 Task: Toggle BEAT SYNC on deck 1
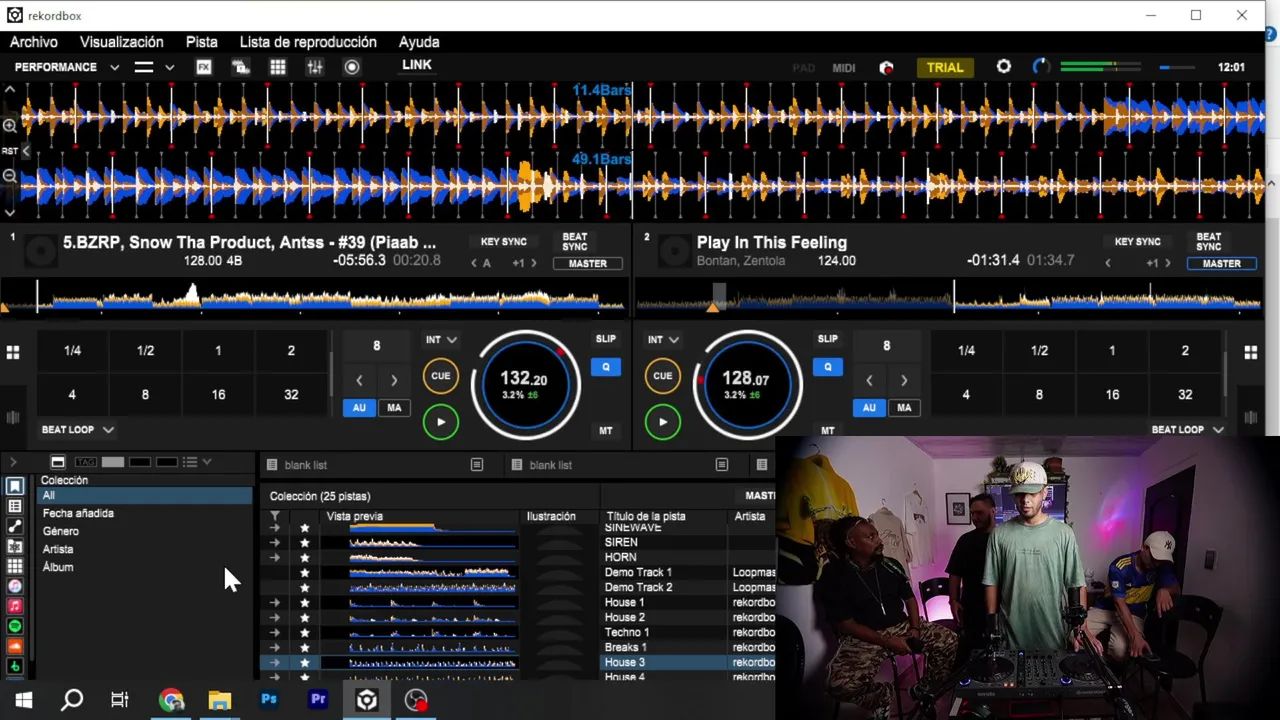[x=575, y=242]
